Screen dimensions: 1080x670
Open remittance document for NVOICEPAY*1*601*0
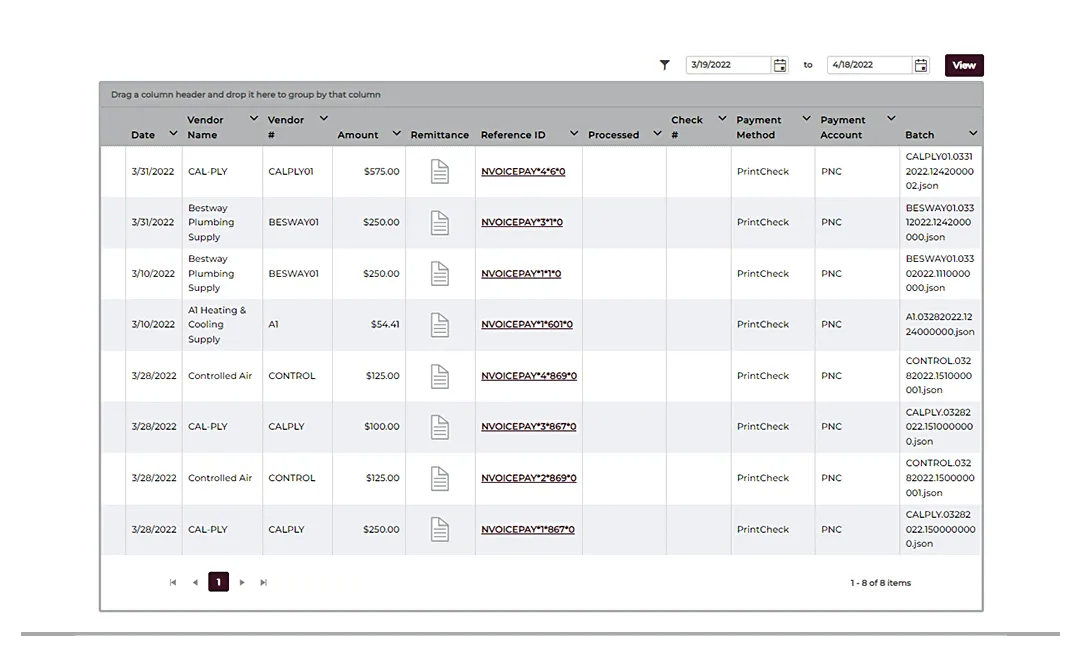tap(439, 324)
